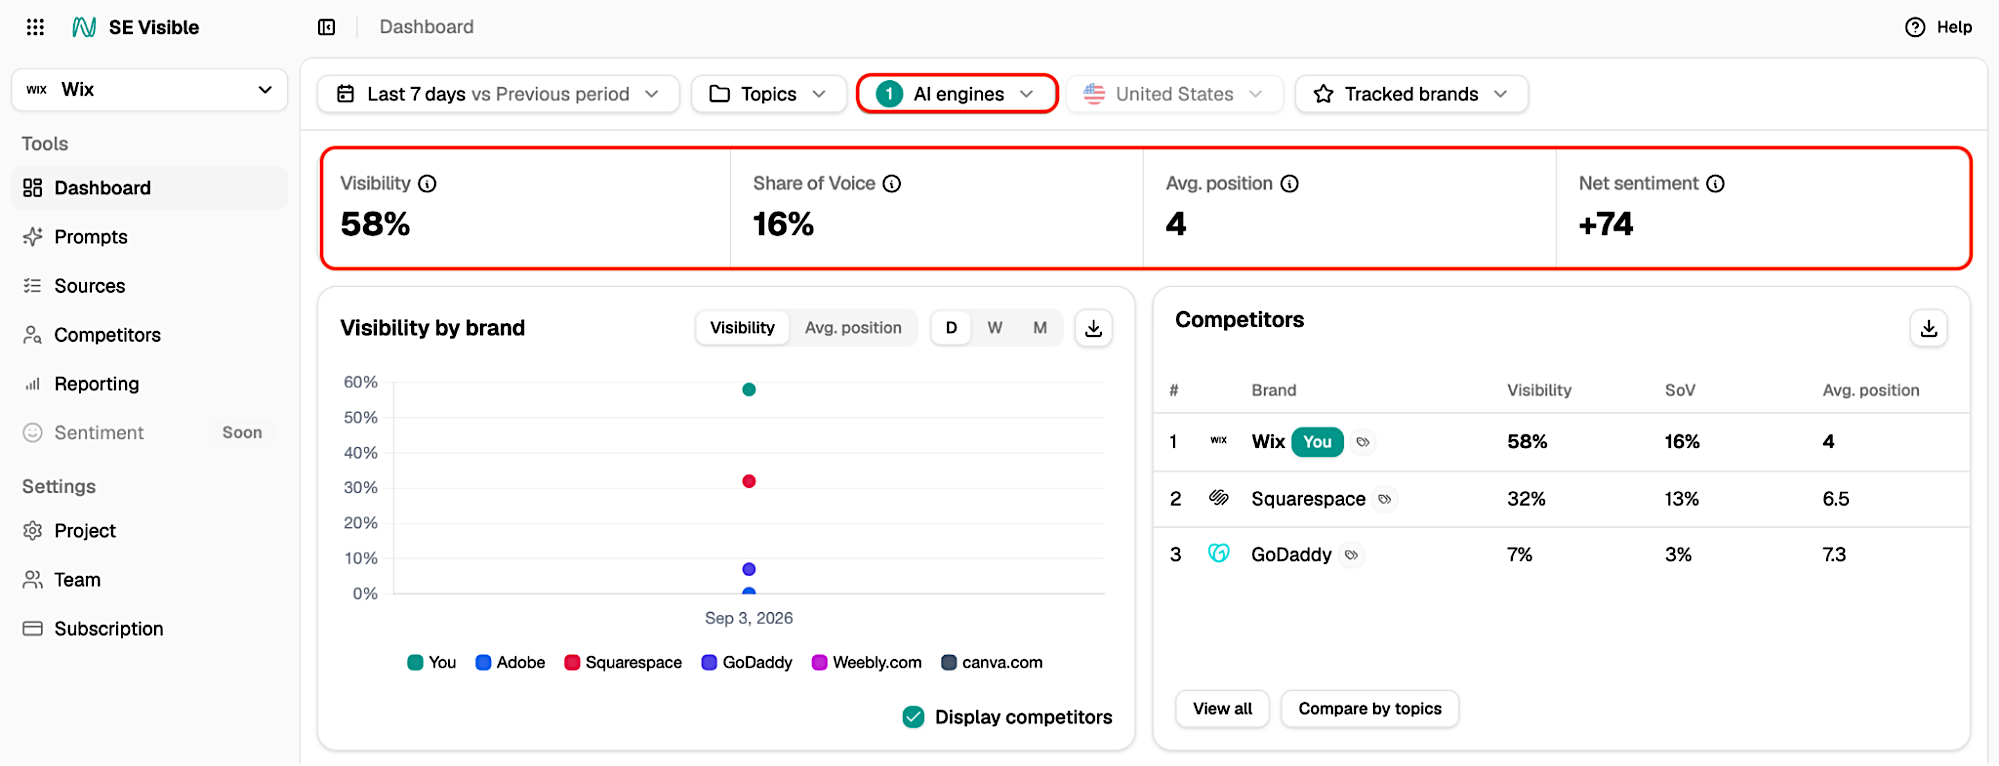Image resolution: width=1999 pixels, height=766 pixels.
Task: Download the Competitors table
Action: coord(1929,328)
